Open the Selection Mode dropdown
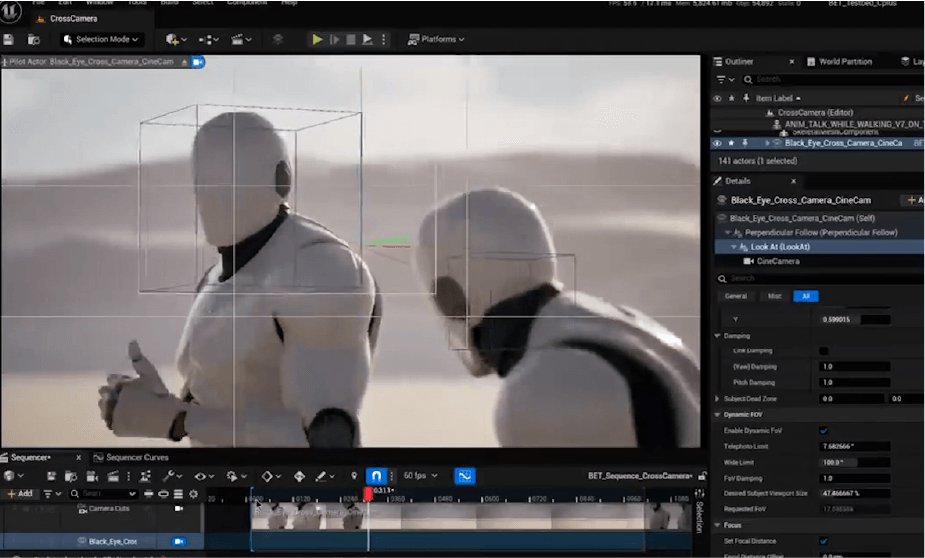The width and height of the screenshot is (925, 558). pos(101,39)
